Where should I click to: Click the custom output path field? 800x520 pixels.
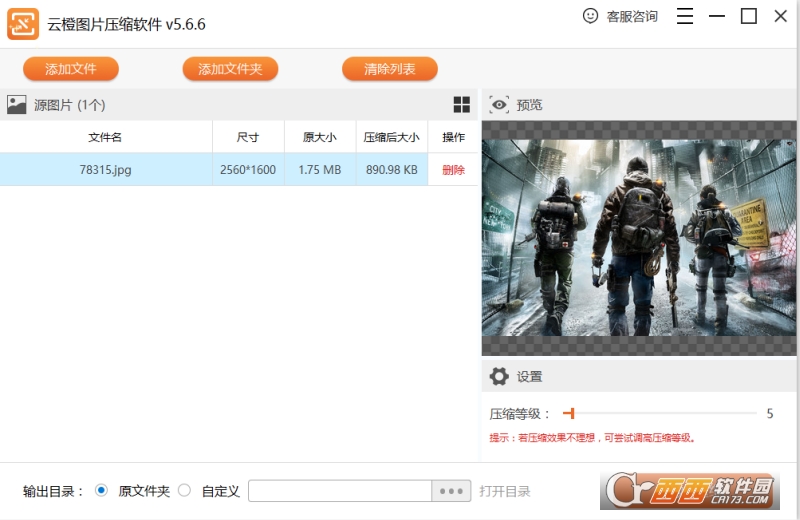pyautogui.click(x=340, y=491)
